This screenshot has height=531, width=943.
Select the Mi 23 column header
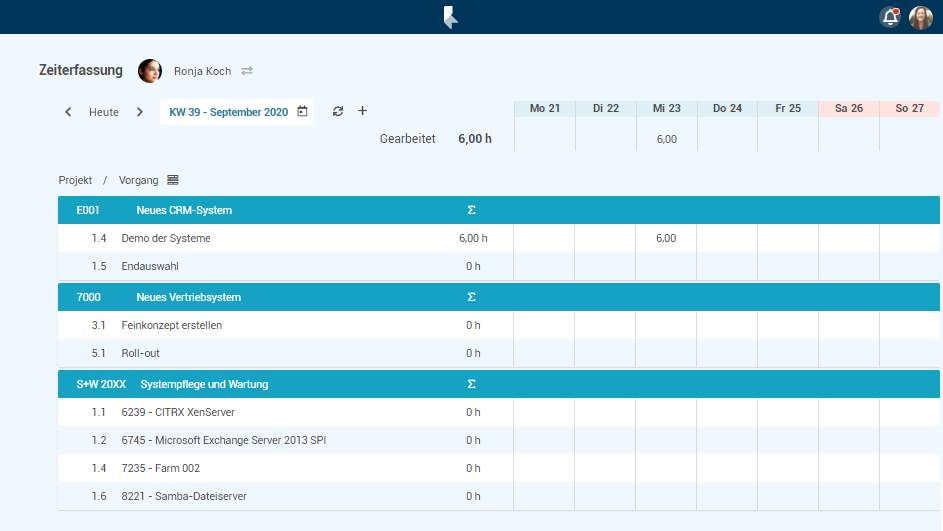(666, 108)
